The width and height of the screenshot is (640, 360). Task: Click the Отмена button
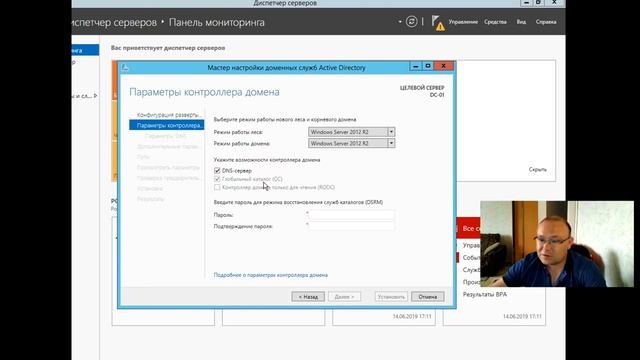click(427, 297)
